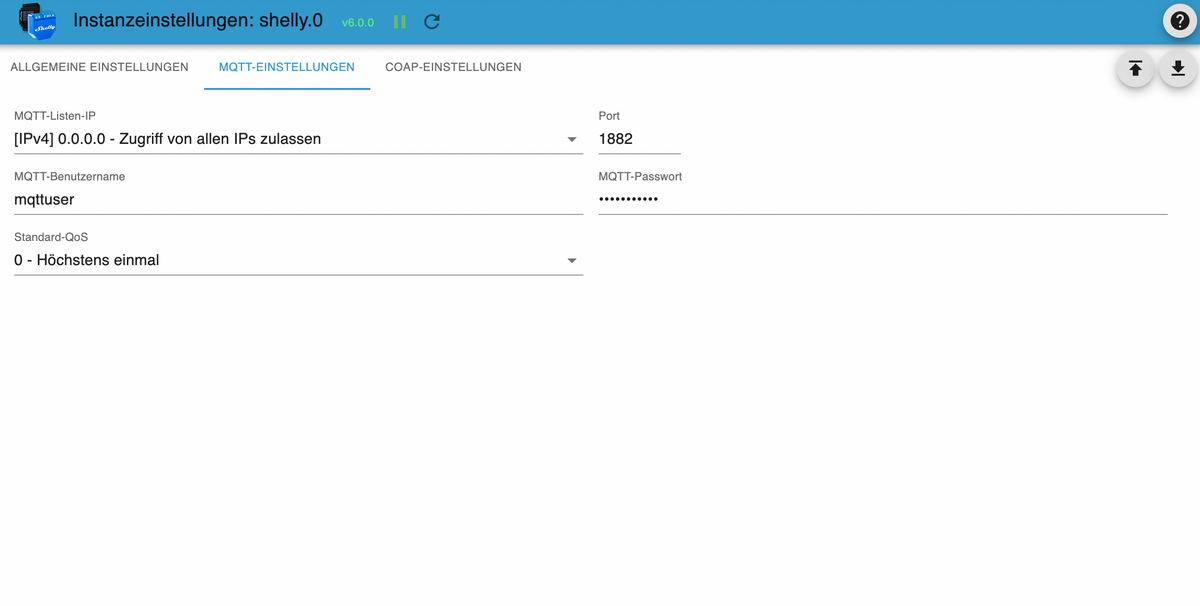Click the Shelly adapter logo
The height and width of the screenshot is (606, 1200).
pos(37,21)
